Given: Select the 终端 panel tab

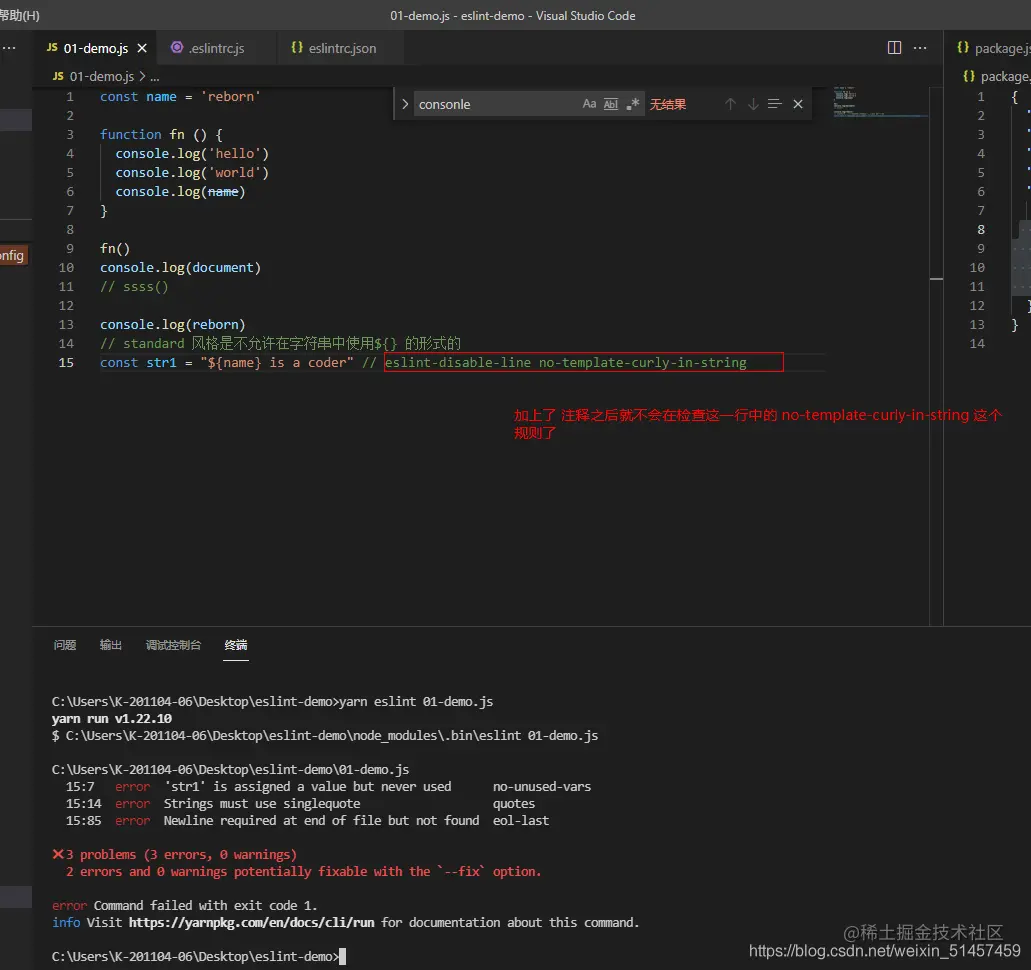Looking at the screenshot, I should pyautogui.click(x=235, y=645).
